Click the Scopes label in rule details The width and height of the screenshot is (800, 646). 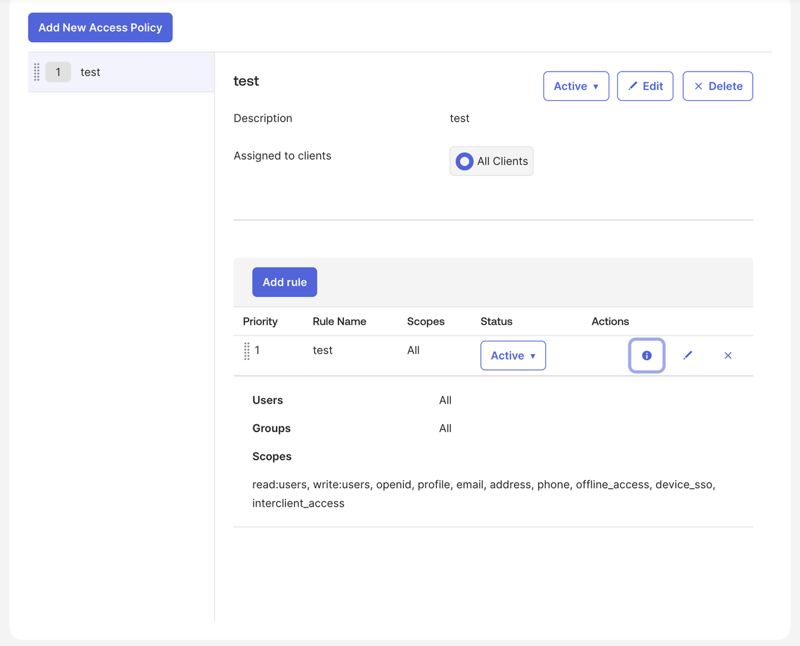(x=272, y=456)
